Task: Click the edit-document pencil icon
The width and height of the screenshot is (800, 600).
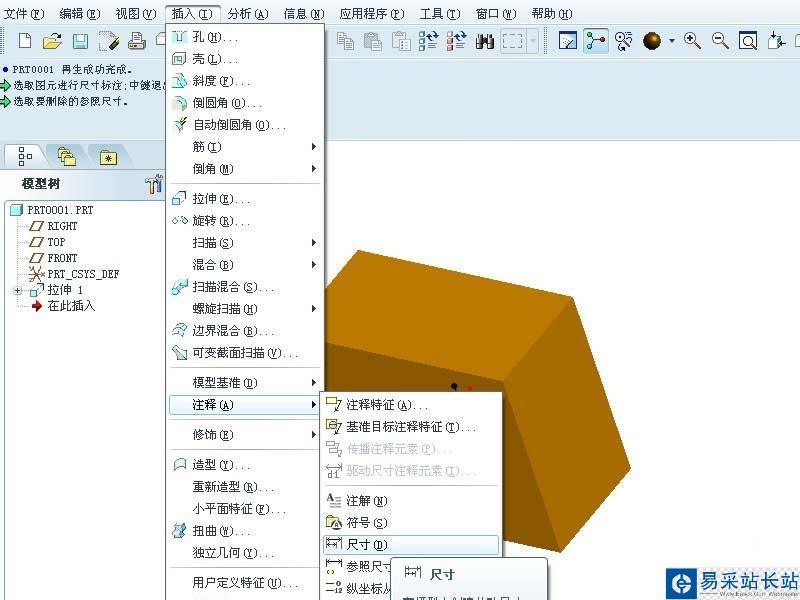Action: pyautogui.click(x=109, y=41)
